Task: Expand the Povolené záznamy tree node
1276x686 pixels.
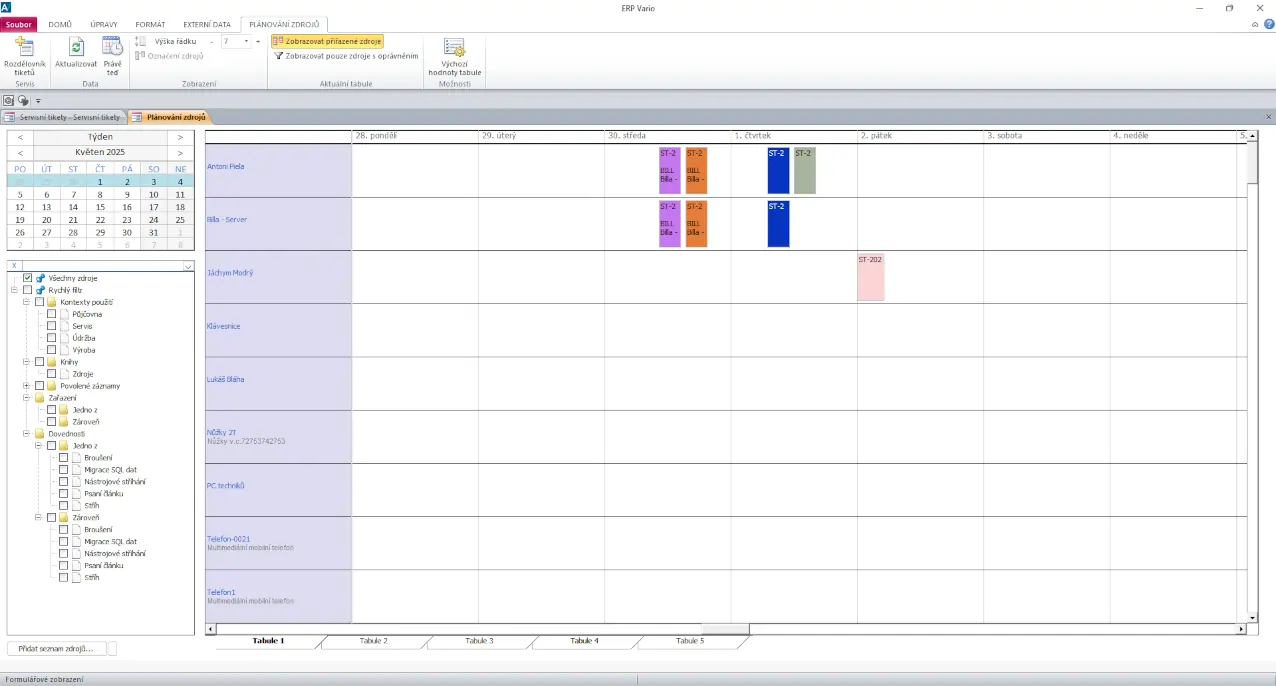Action: [x=27, y=386]
